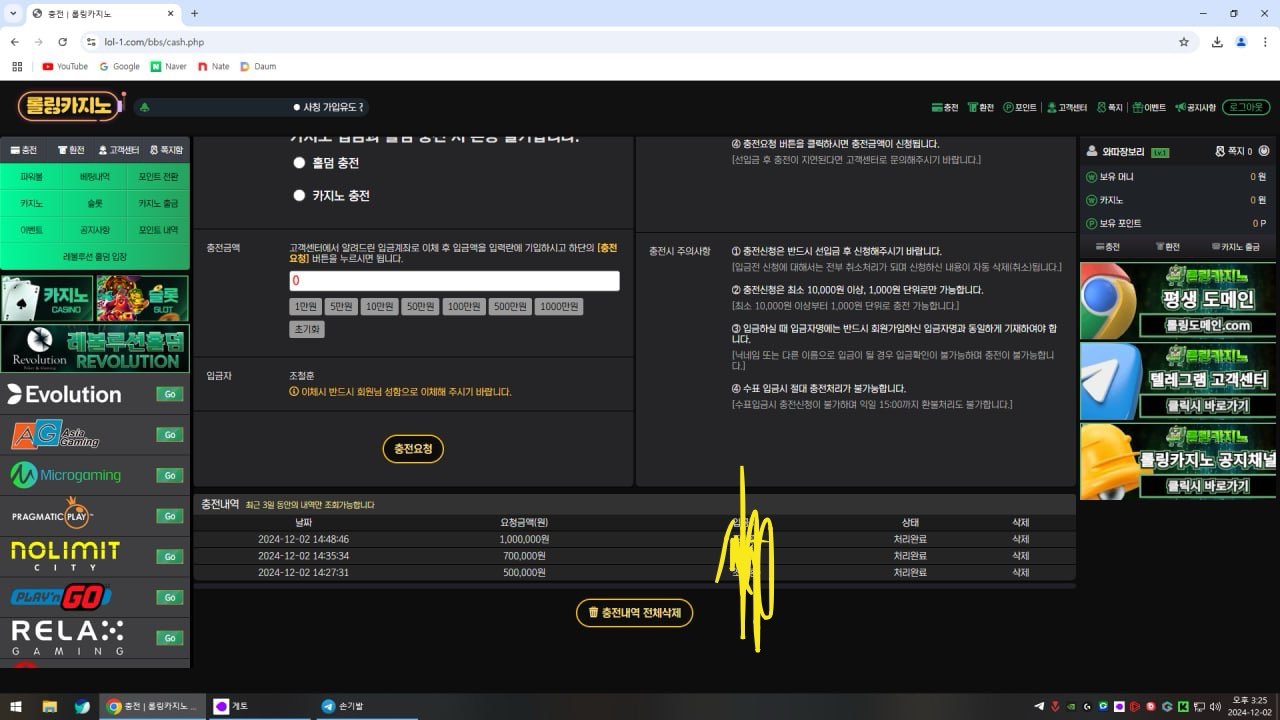Reload the page using the refresh icon

pyautogui.click(x=63, y=42)
